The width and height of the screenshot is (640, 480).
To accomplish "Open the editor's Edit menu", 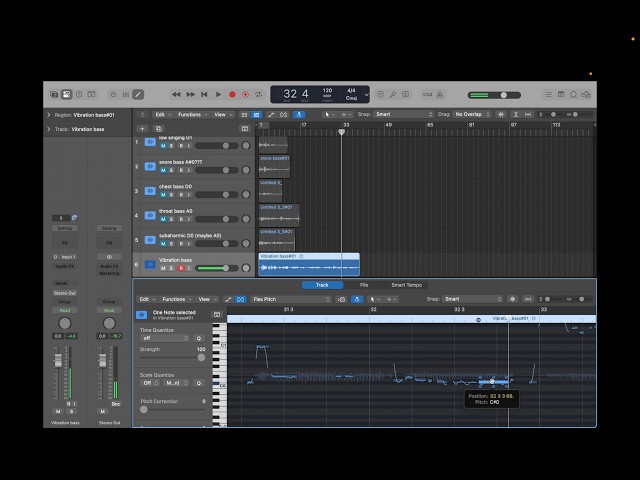I will (x=147, y=299).
